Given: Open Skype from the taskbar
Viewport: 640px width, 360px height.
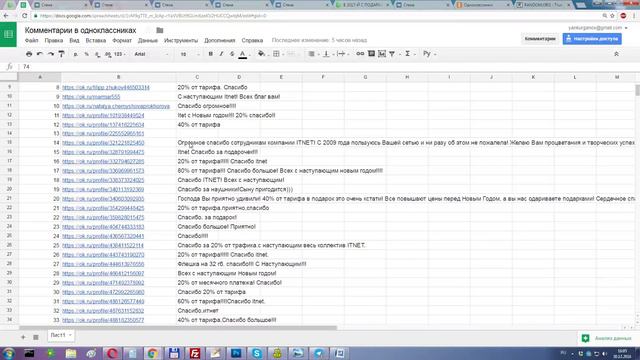Looking at the screenshot, I should [257, 353].
